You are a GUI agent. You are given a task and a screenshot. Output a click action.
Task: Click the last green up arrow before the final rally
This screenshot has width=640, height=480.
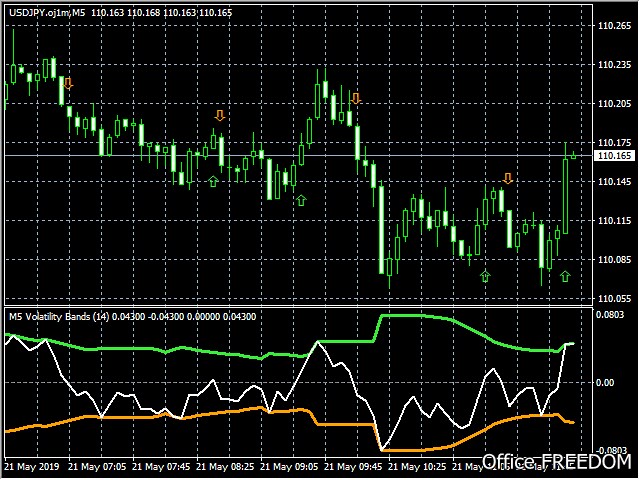[565, 276]
